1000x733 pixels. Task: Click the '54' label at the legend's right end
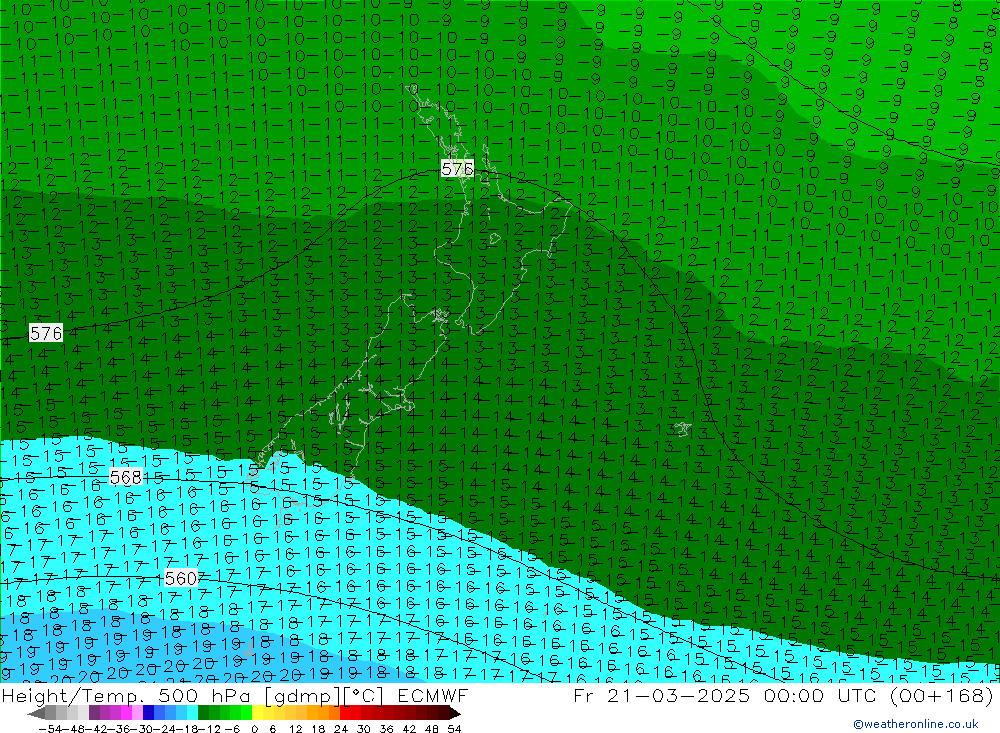click(454, 728)
